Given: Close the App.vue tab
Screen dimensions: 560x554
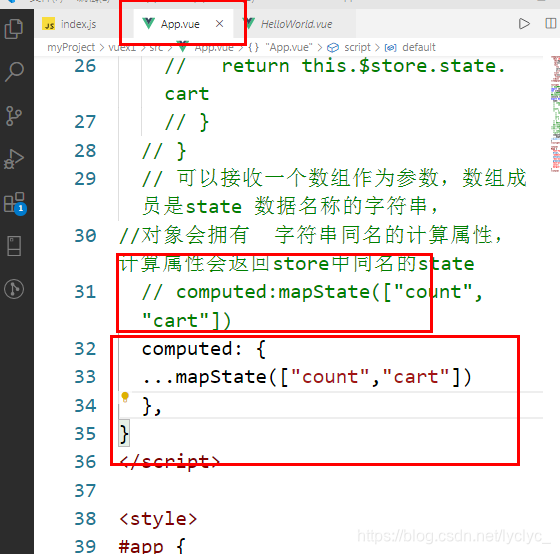Looking at the screenshot, I should (220, 24).
